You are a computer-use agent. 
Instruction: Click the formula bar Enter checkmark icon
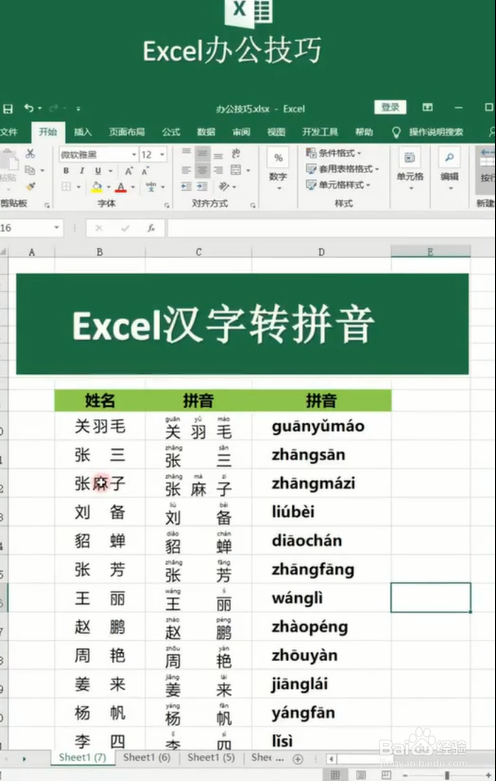point(125,228)
